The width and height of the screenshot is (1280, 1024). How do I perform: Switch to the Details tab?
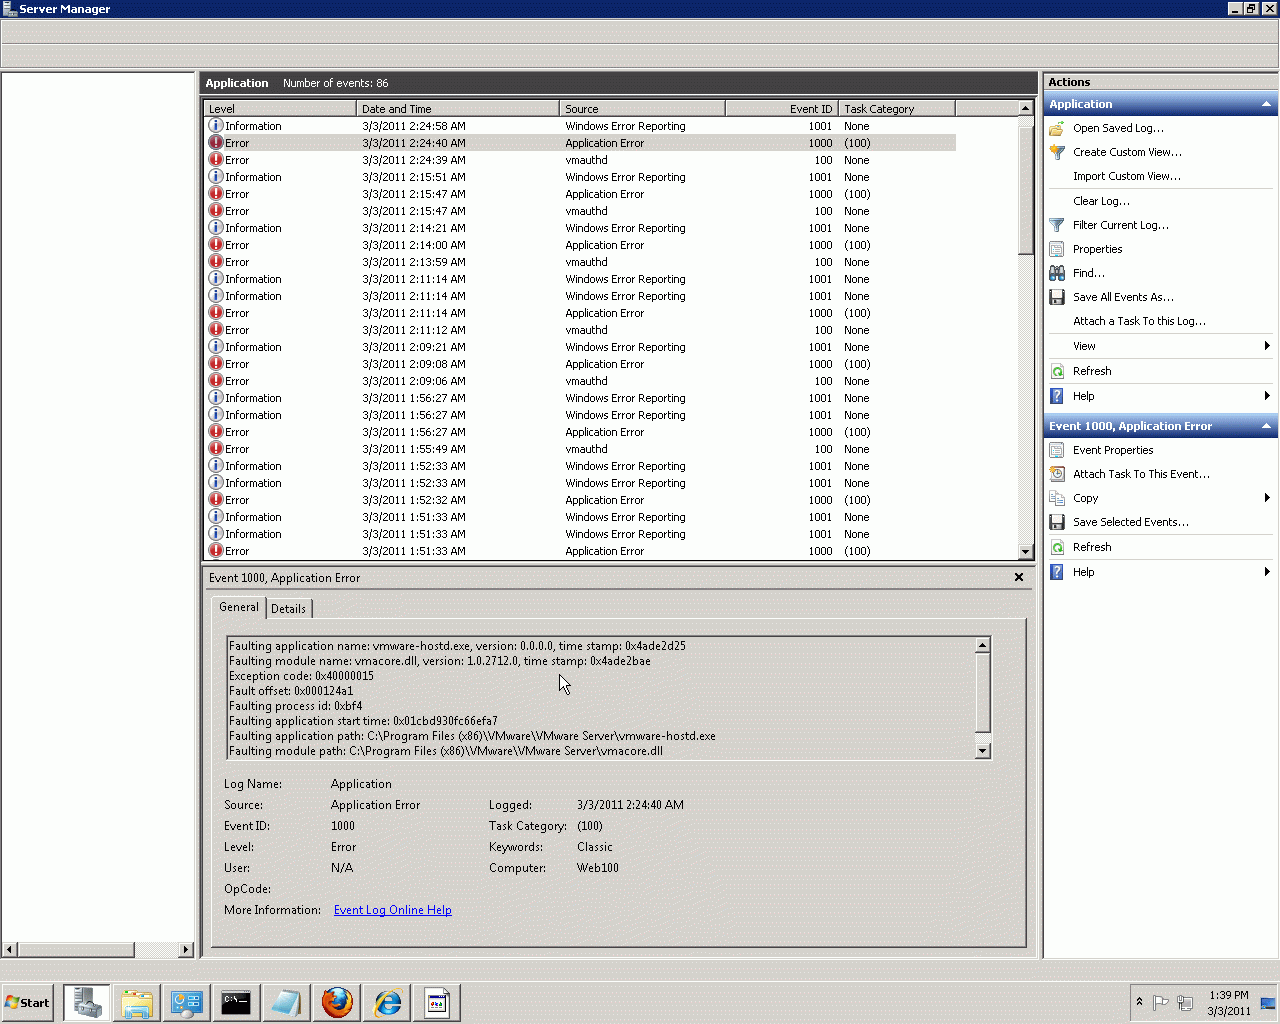click(x=289, y=609)
